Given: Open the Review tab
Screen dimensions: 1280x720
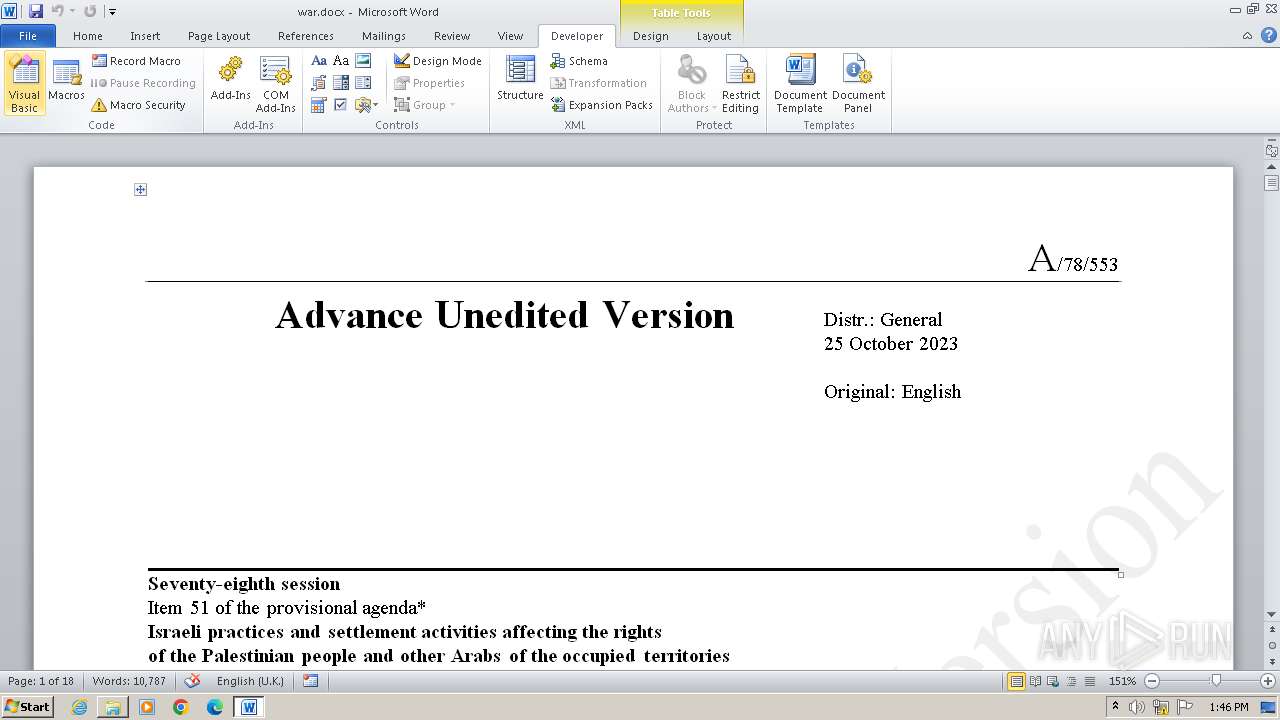Looking at the screenshot, I should pyautogui.click(x=452, y=36).
